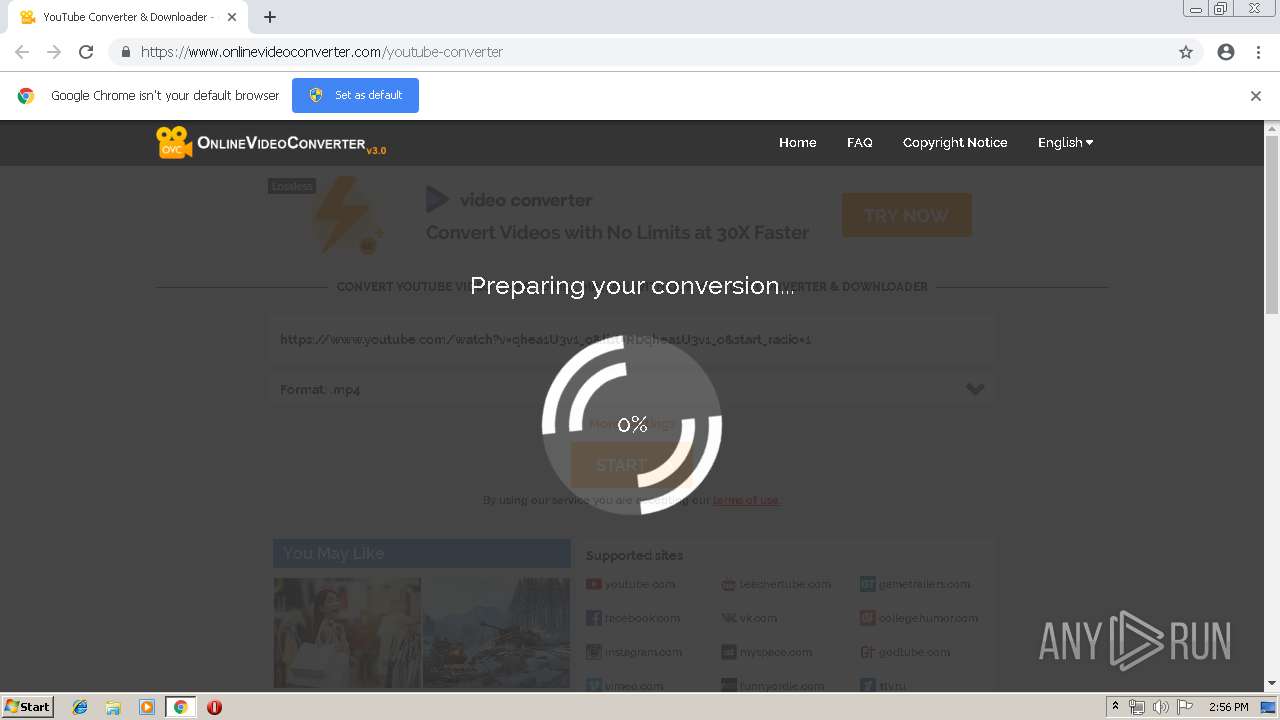Click the Facebook icon in supported sites

594,618
